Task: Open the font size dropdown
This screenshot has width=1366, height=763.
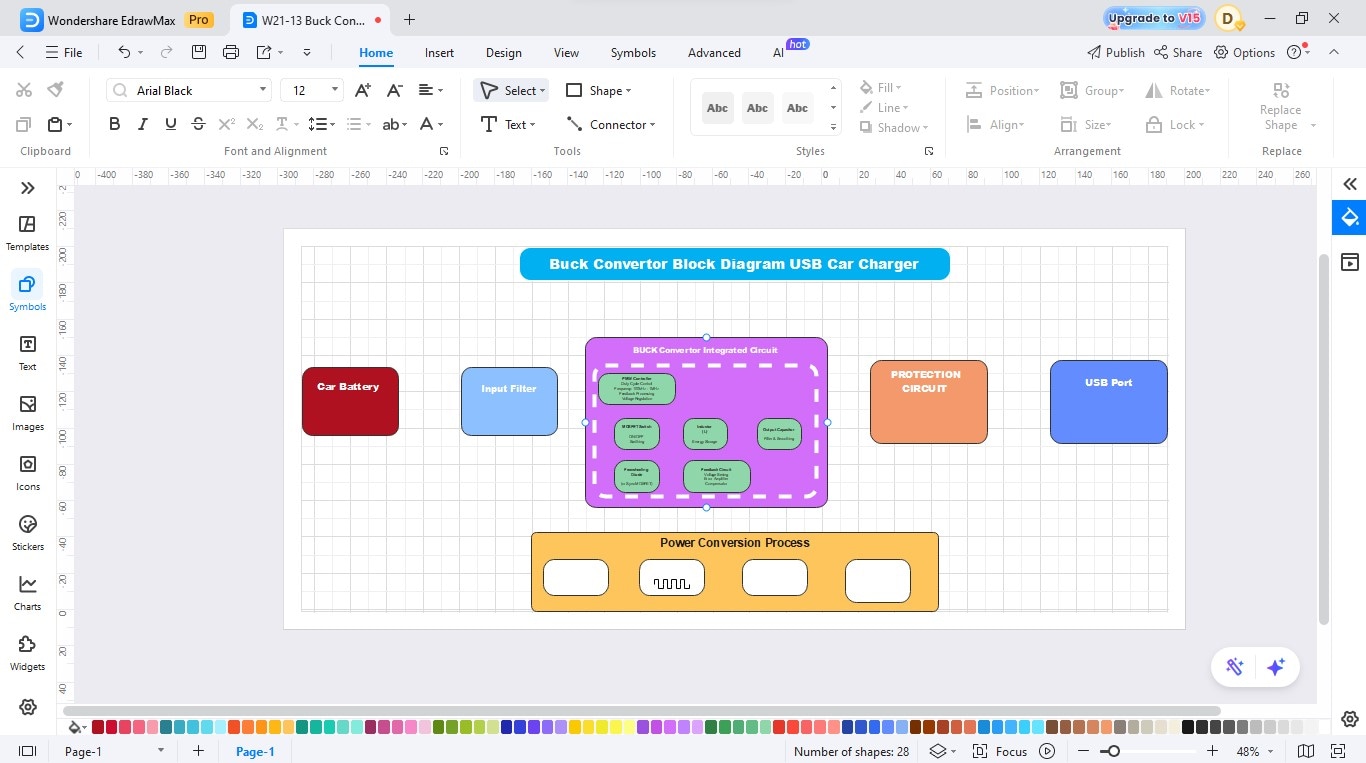Action: tap(335, 90)
